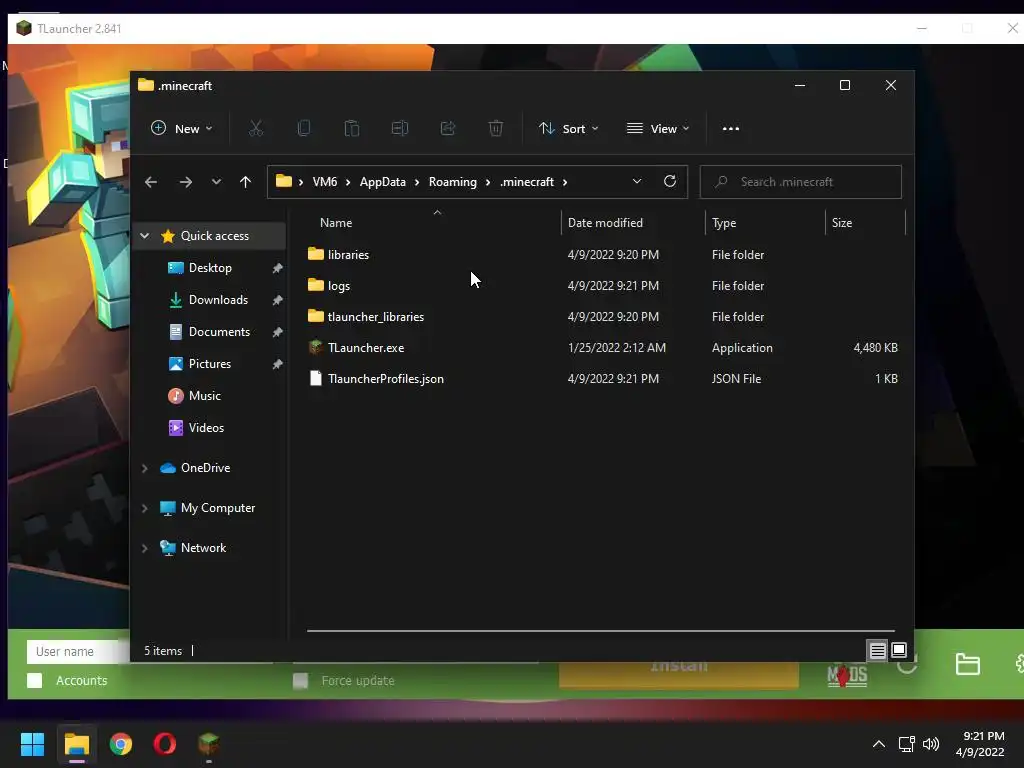The width and height of the screenshot is (1024, 768).
Task: Open the Sort dropdown menu
Action: 568,129
